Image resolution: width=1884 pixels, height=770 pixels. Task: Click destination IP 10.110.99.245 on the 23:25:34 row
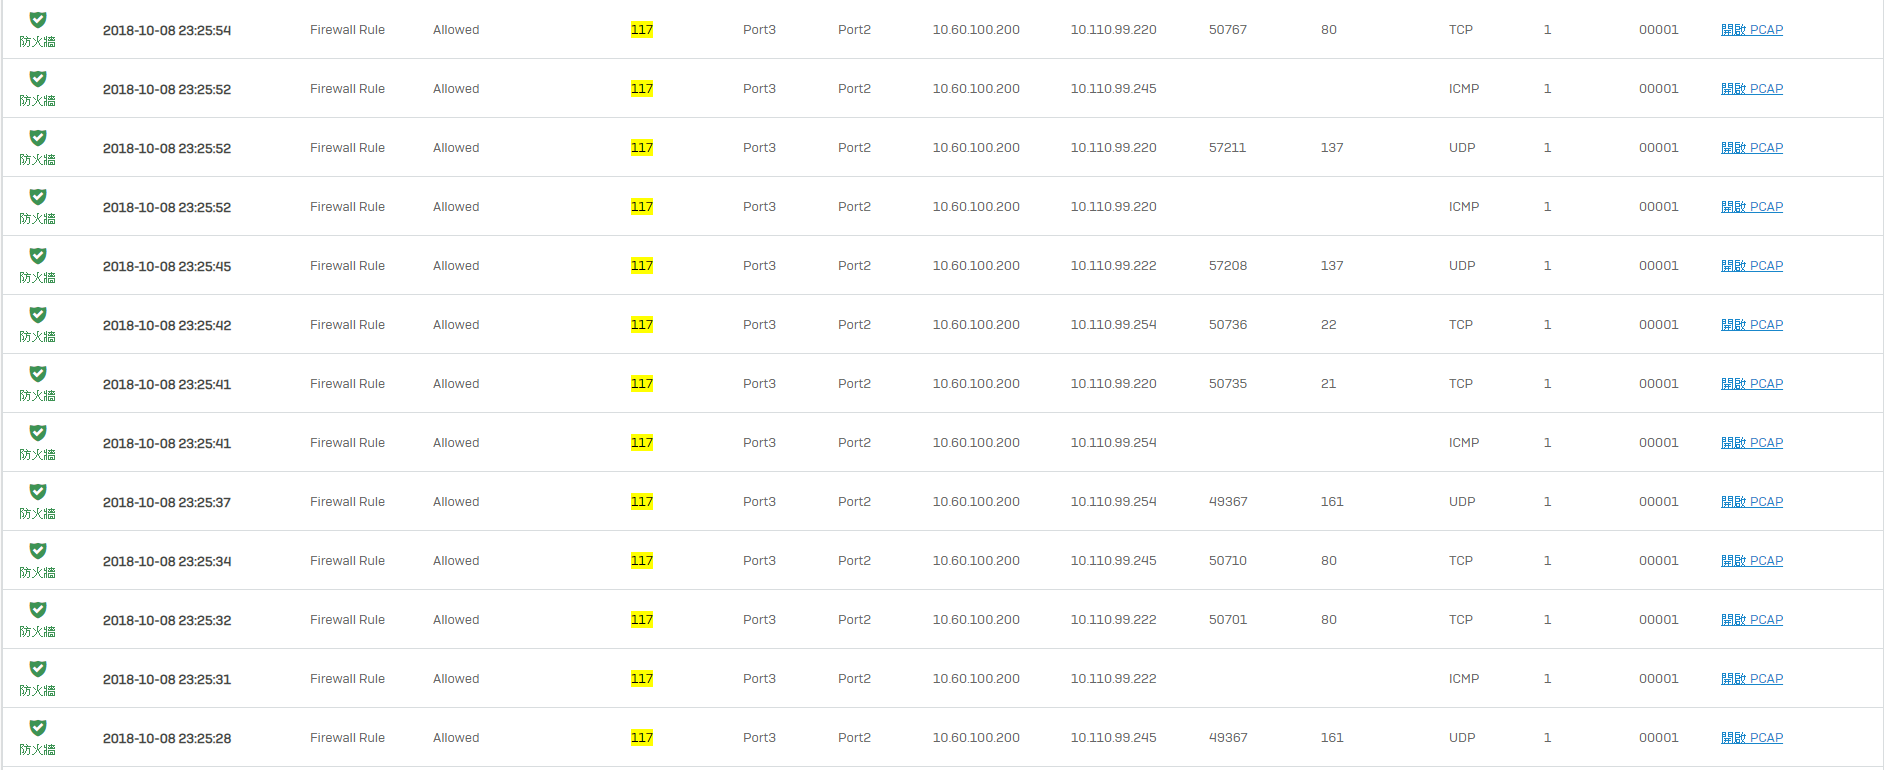[x=1113, y=561]
